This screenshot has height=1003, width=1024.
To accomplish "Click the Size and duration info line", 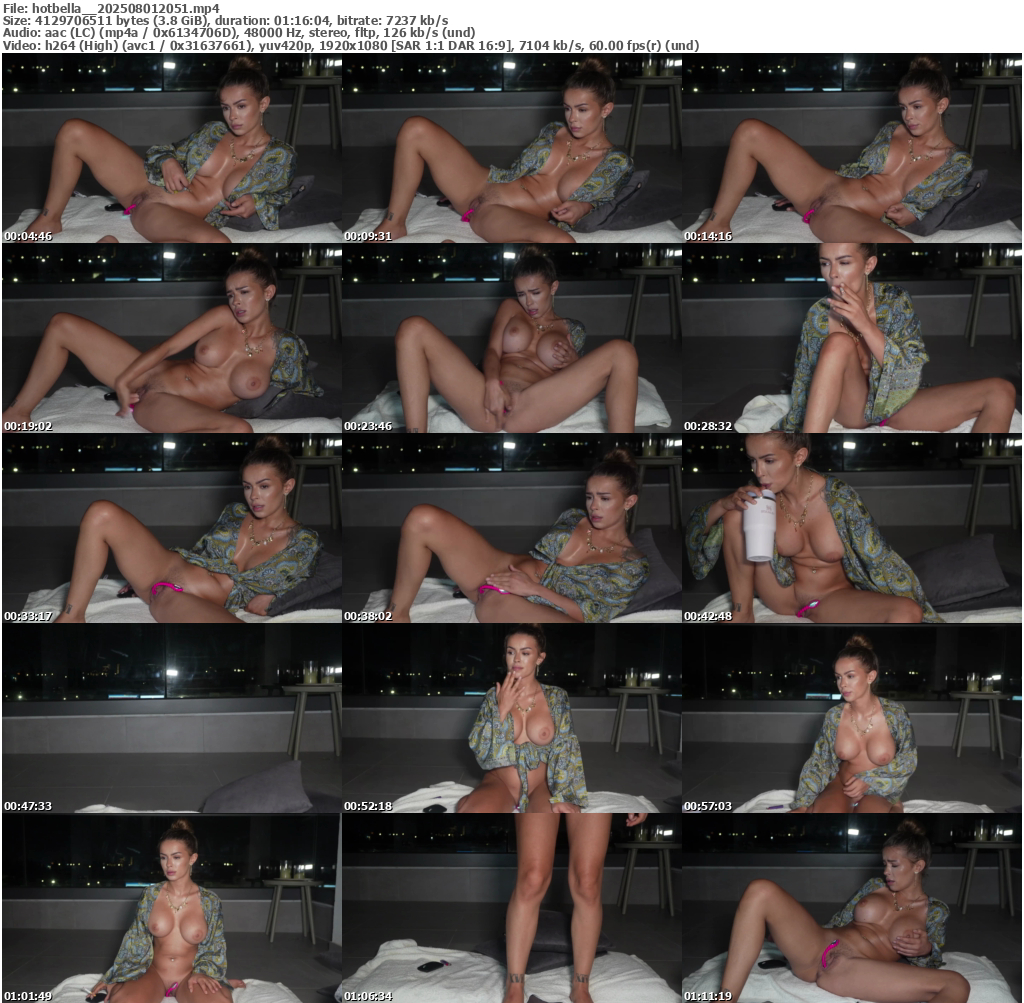I will (x=225, y=20).
